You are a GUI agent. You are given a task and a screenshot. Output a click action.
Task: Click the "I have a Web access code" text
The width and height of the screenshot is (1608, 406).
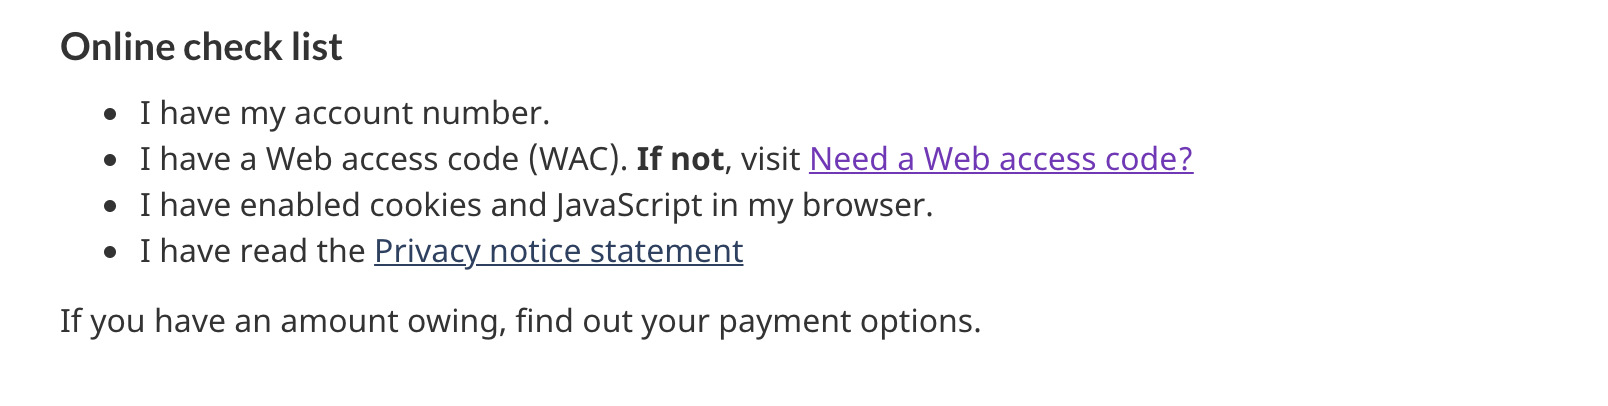coord(330,159)
